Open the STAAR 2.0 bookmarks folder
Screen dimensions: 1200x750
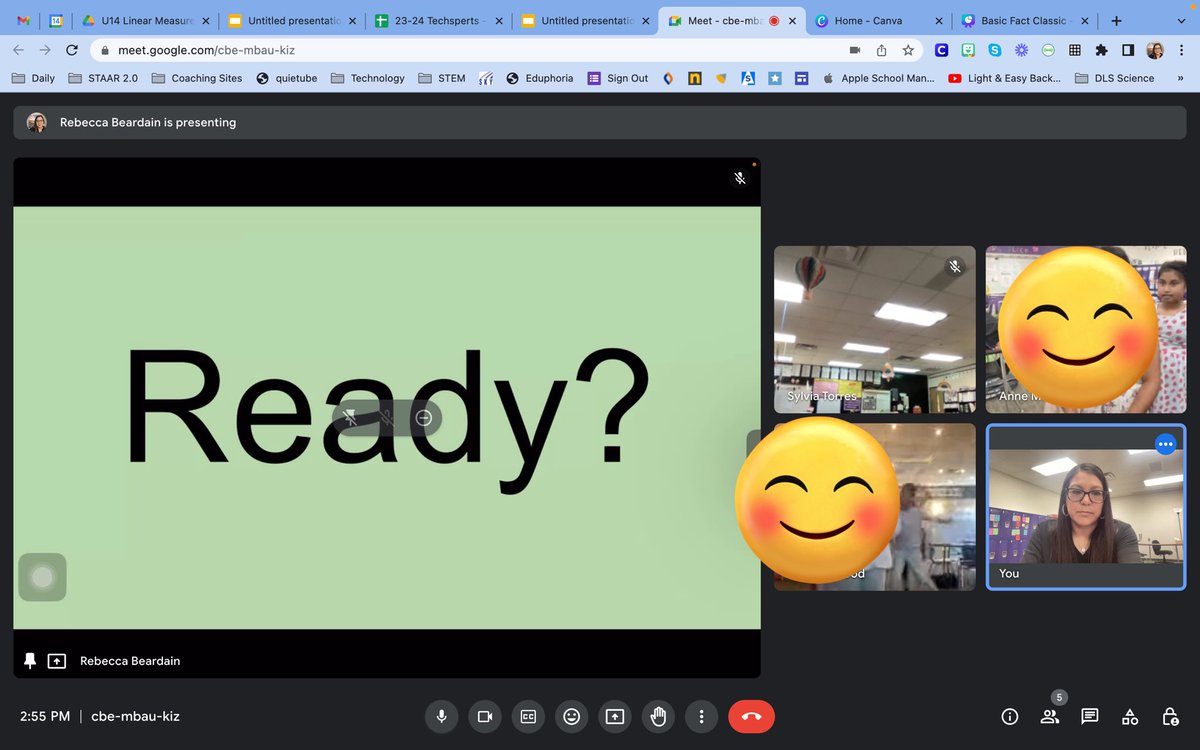(x=103, y=78)
